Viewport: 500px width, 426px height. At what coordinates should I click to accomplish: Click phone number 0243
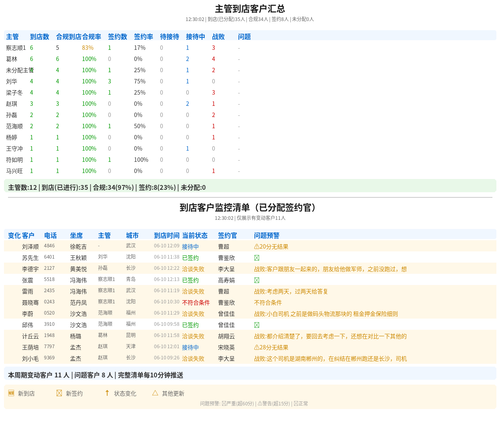click(49, 302)
